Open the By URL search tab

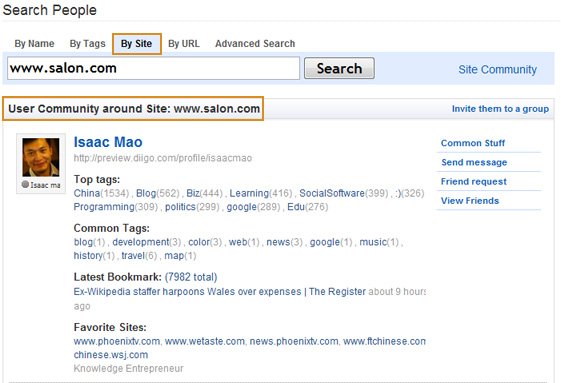click(184, 44)
